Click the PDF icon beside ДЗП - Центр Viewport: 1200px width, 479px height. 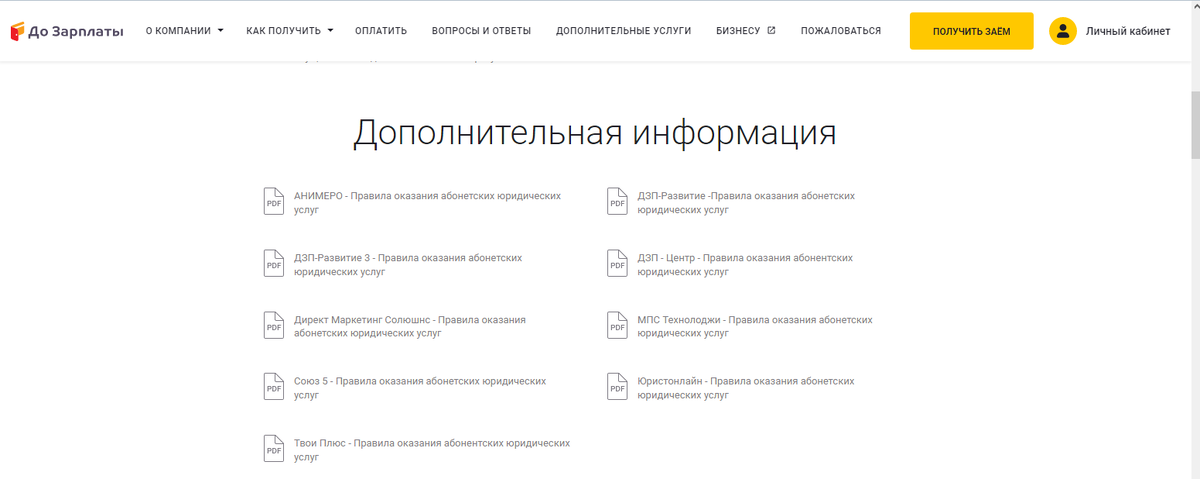click(617, 263)
